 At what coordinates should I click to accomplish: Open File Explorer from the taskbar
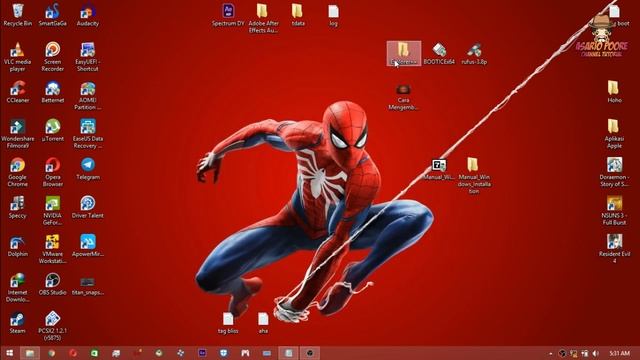[30, 353]
